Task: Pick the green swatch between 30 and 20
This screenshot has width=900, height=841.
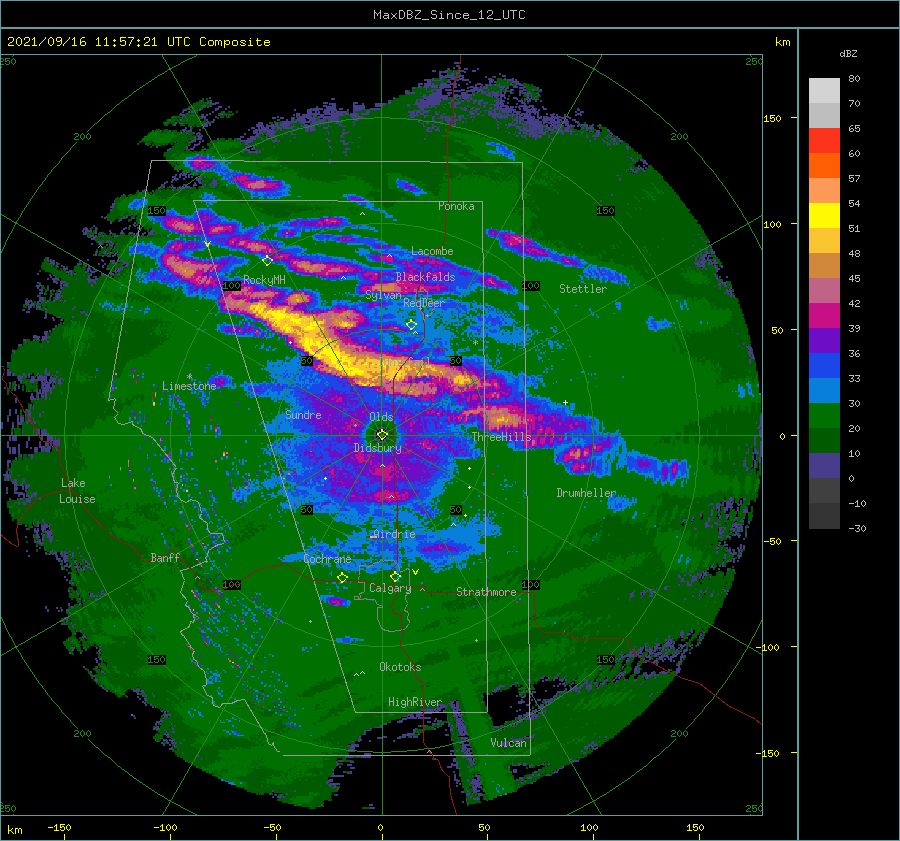Action: click(x=824, y=416)
